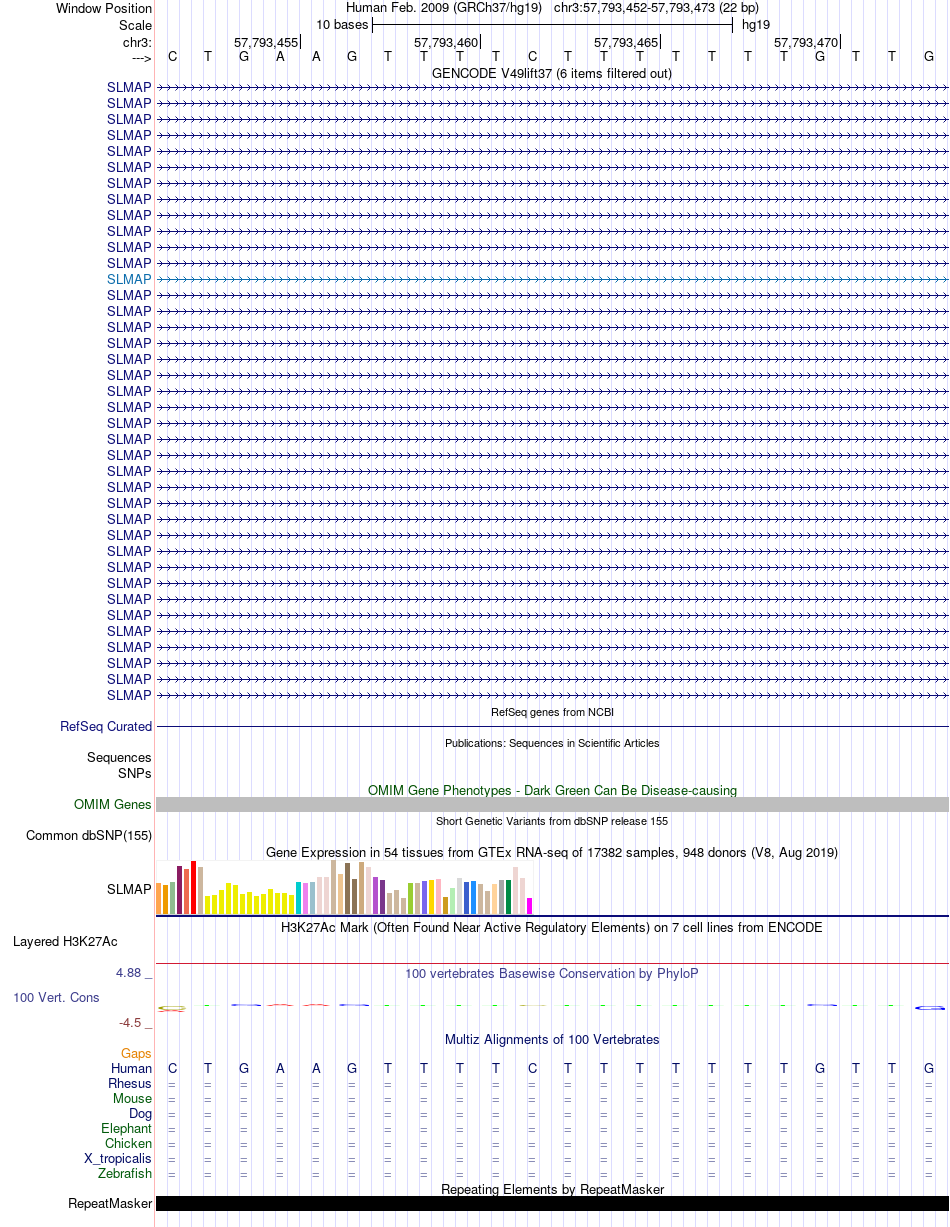Select the Sequences SNPs track label
The image size is (950, 1227).
[119, 766]
